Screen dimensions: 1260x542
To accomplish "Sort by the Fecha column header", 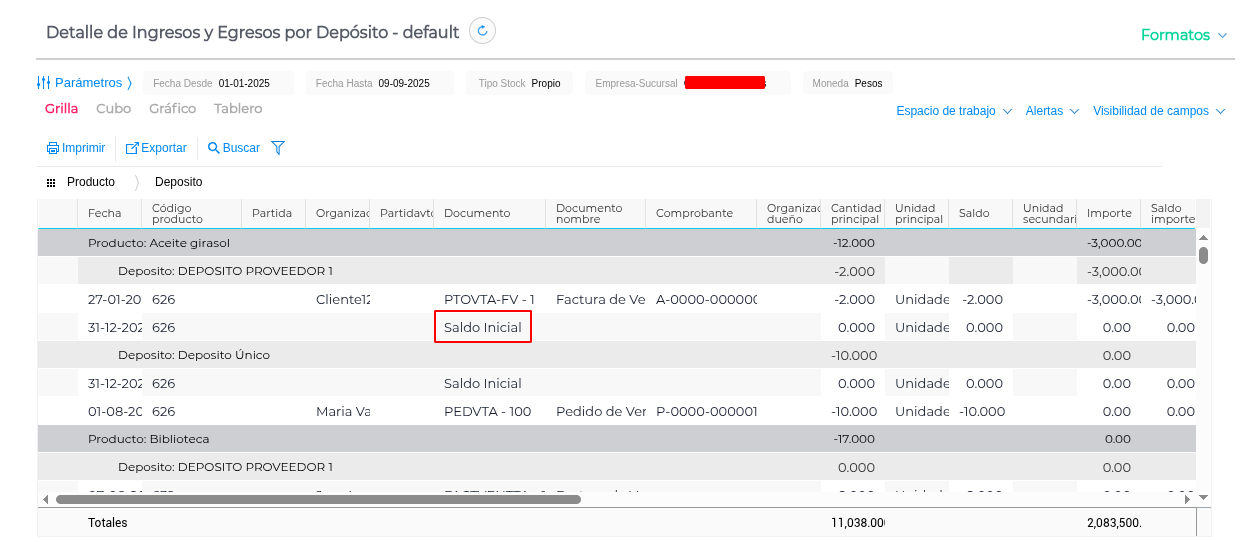I will click(110, 213).
